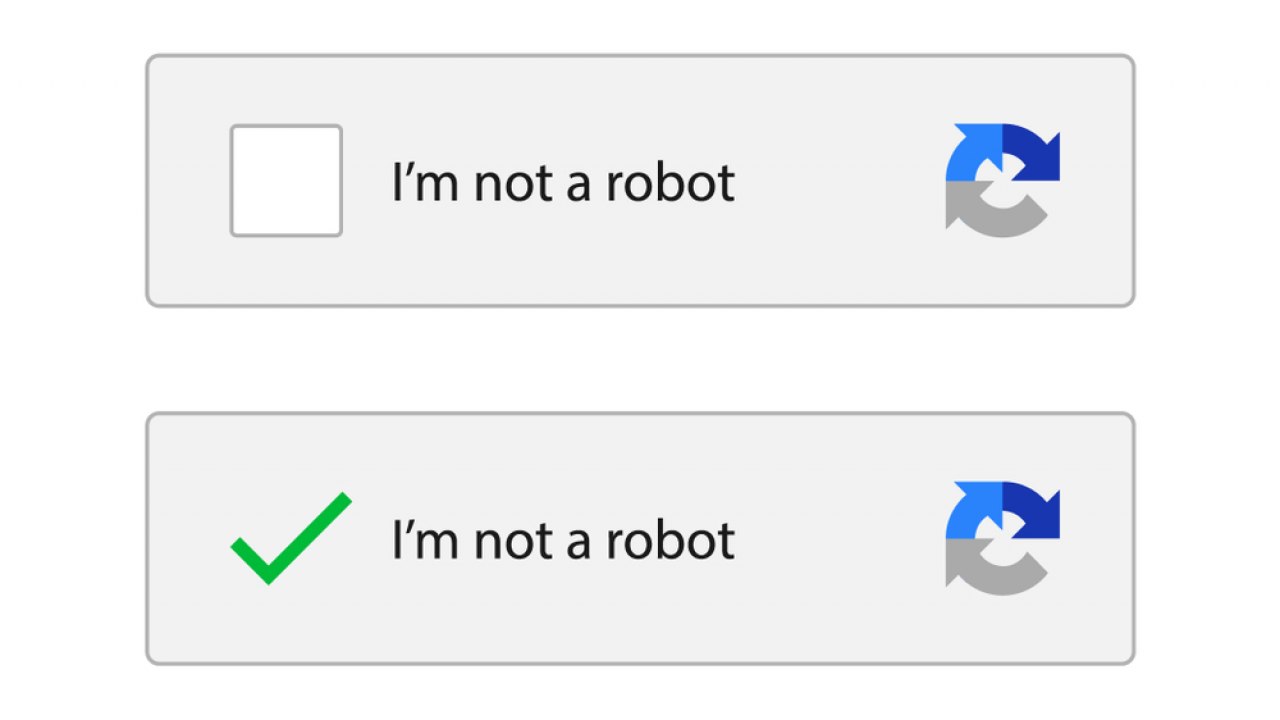Click the reCAPTCHA logo in the unchecked captcha
Viewport: 1280px width, 720px height.
pos(1002,180)
